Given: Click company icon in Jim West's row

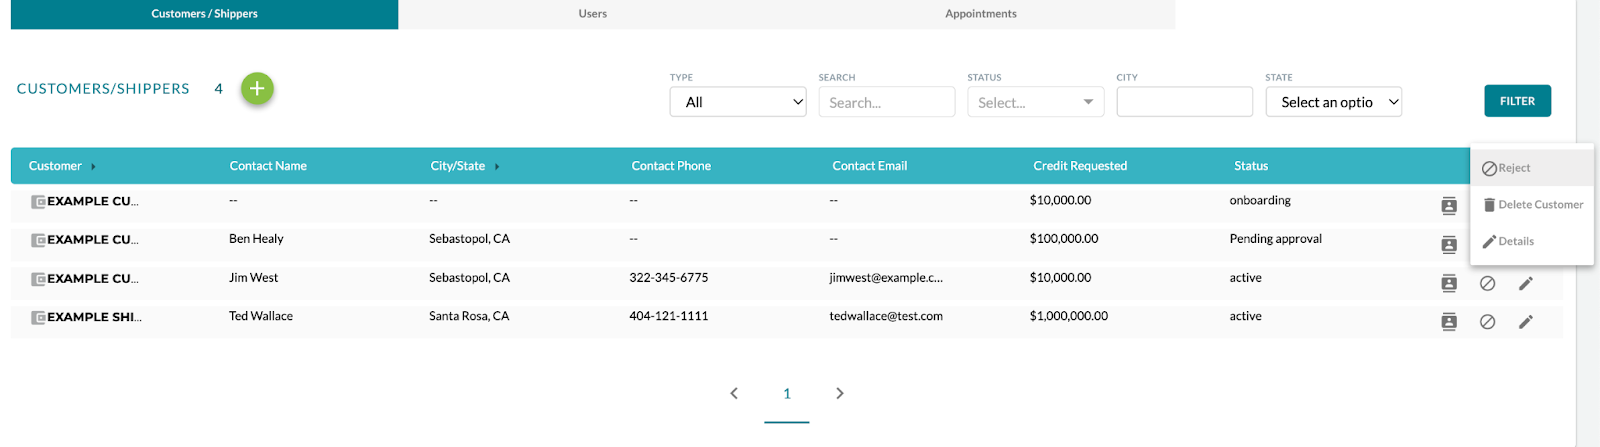Looking at the screenshot, I should pyautogui.click(x=38, y=279).
